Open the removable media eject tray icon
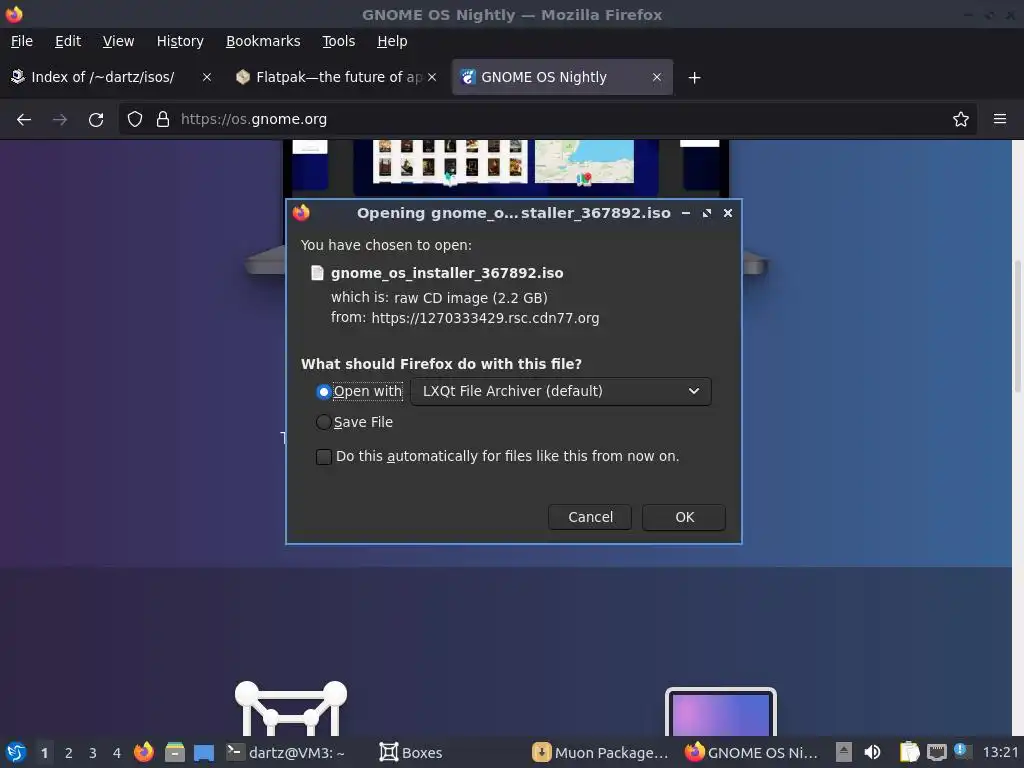1024x768 pixels. pos(844,753)
